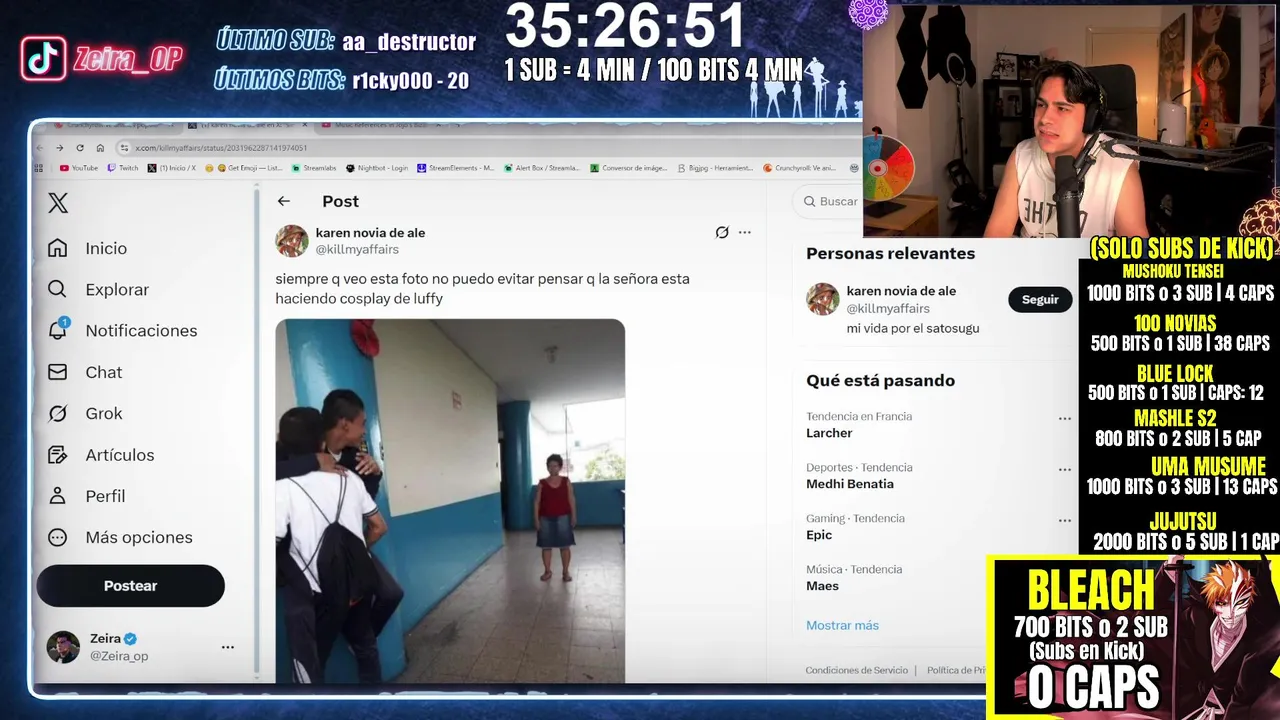Open the Nightbot - Login bookmark

tap(376, 168)
